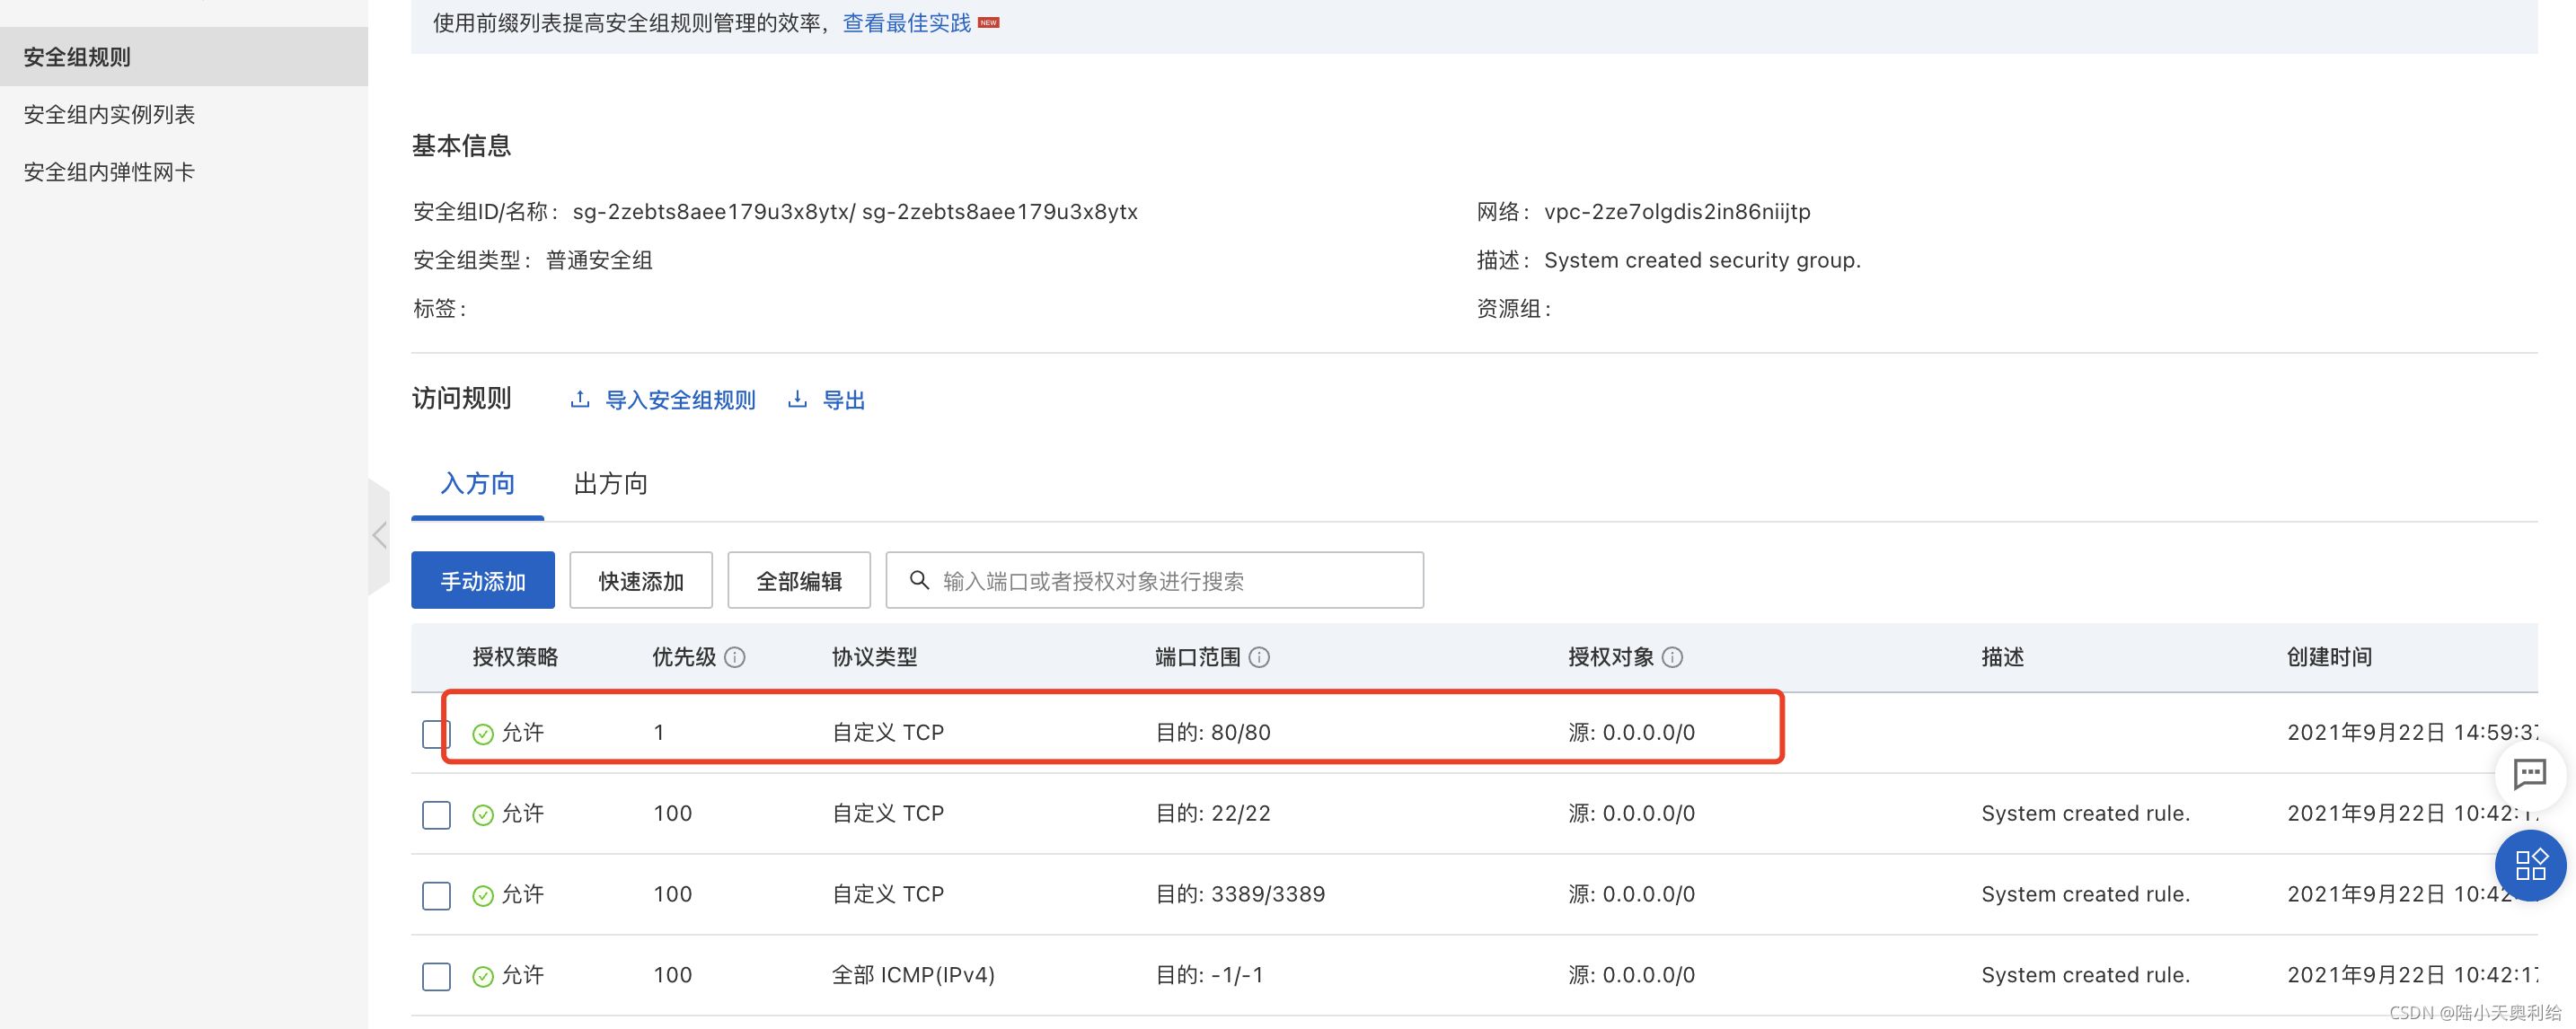Check the checkbox for the 3389/3389 rule
The width and height of the screenshot is (2576, 1029).
(x=436, y=895)
